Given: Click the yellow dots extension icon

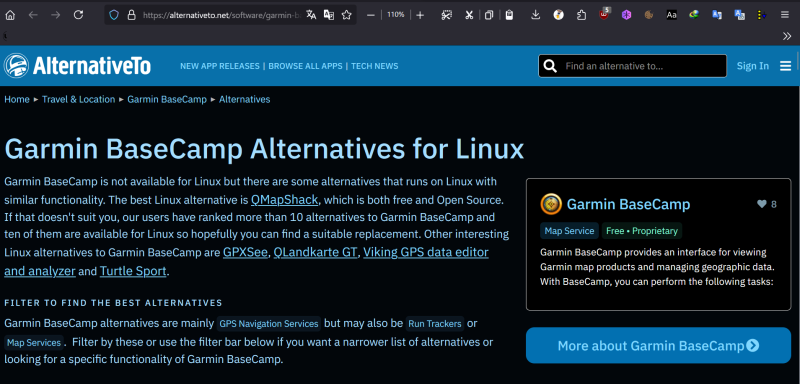Looking at the screenshot, I should click(x=762, y=15).
